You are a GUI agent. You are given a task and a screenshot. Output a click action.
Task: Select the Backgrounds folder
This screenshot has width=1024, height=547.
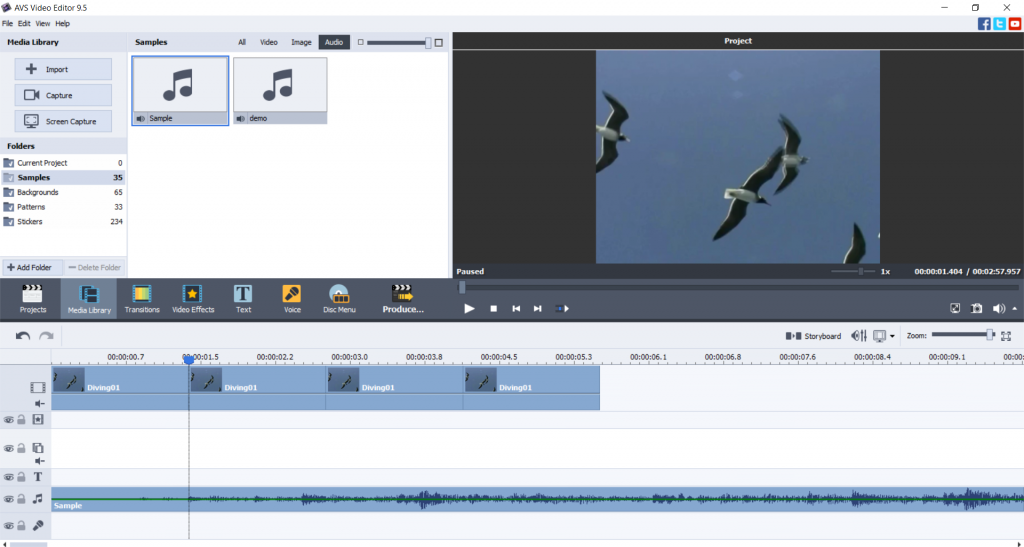click(x=38, y=192)
